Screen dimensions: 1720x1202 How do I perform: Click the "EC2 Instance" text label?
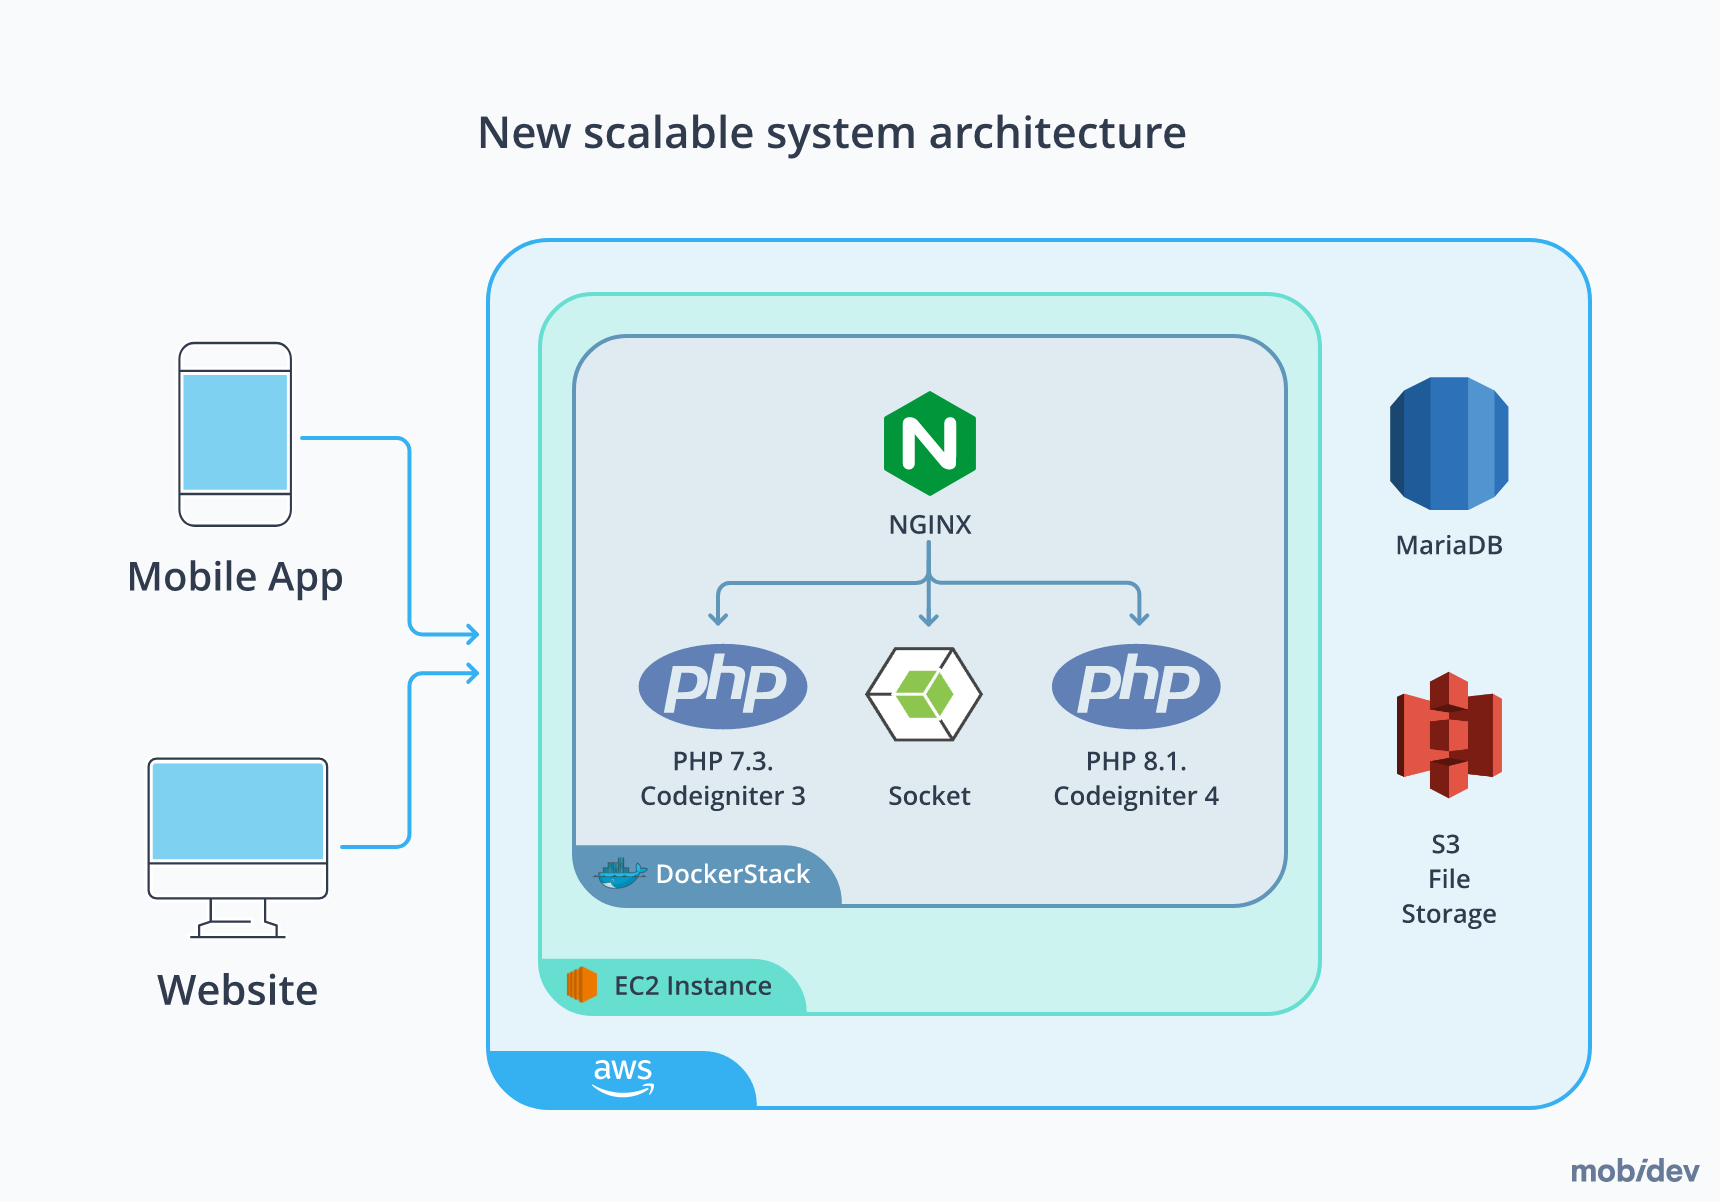(x=692, y=987)
